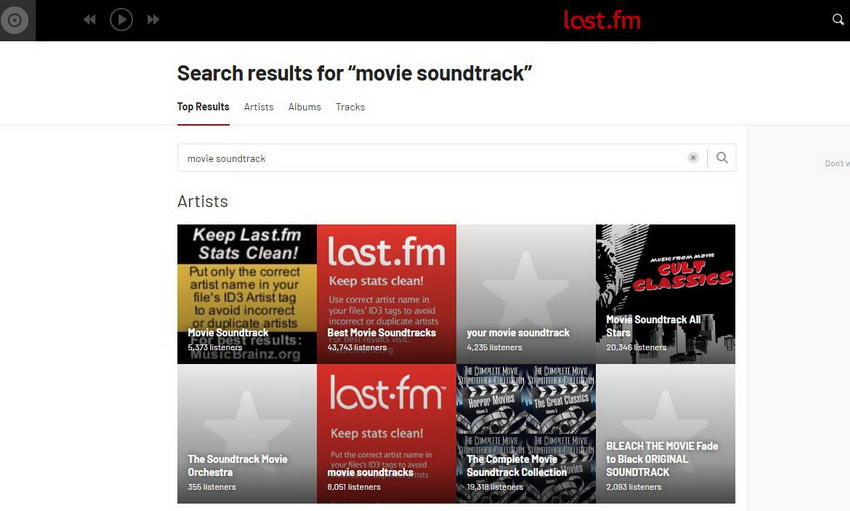Image resolution: width=850 pixels, height=511 pixels.
Task: Open BLEACH THE MOVIE Fade to Black artist
Action: click(666, 434)
